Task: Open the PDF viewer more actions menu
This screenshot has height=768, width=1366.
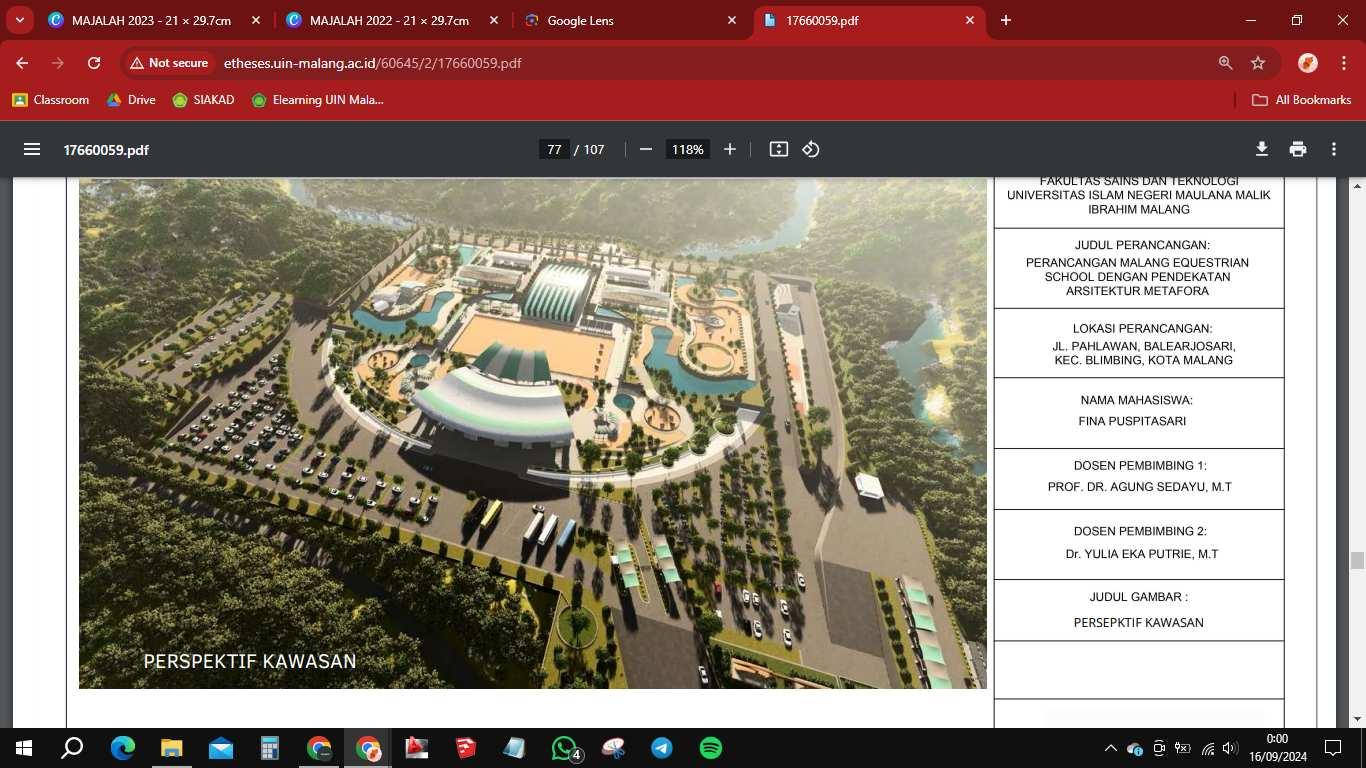Action: pos(1334,149)
